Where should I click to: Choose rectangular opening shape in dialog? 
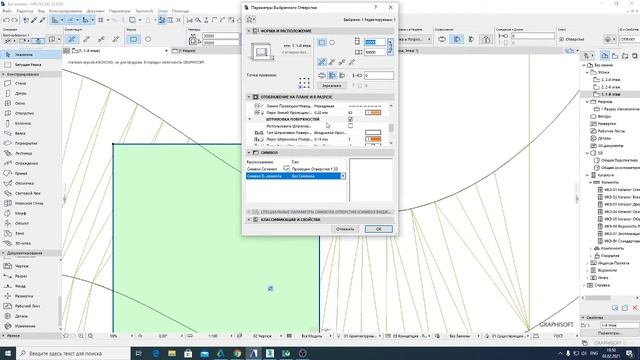[x=322, y=42]
